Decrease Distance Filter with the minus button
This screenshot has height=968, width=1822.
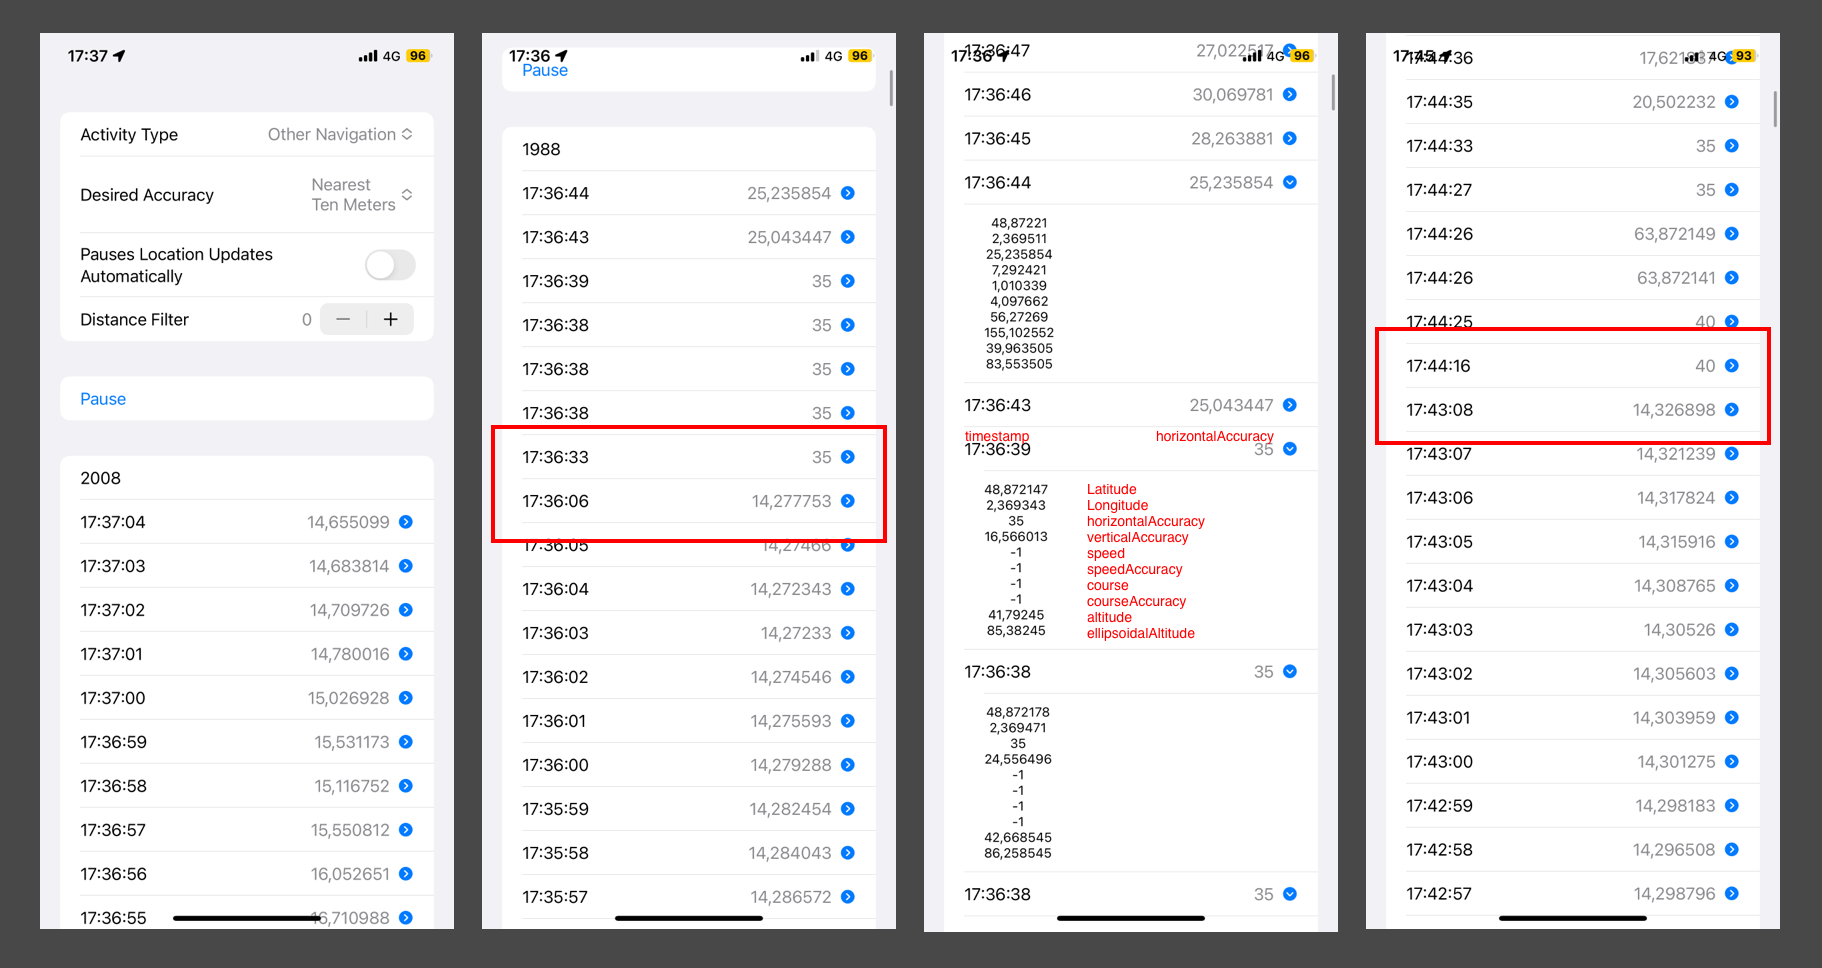click(343, 319)
